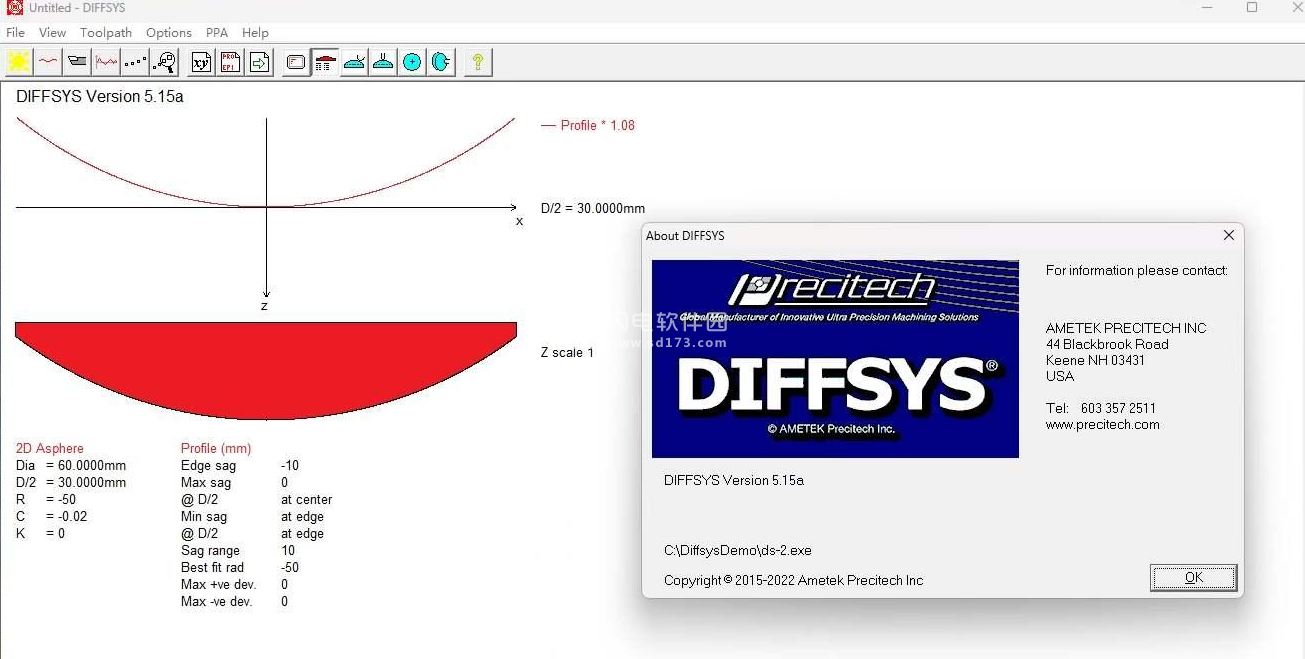Click the dotted points toolbar icon
The image size is (1305, 659).
[135, 62]
